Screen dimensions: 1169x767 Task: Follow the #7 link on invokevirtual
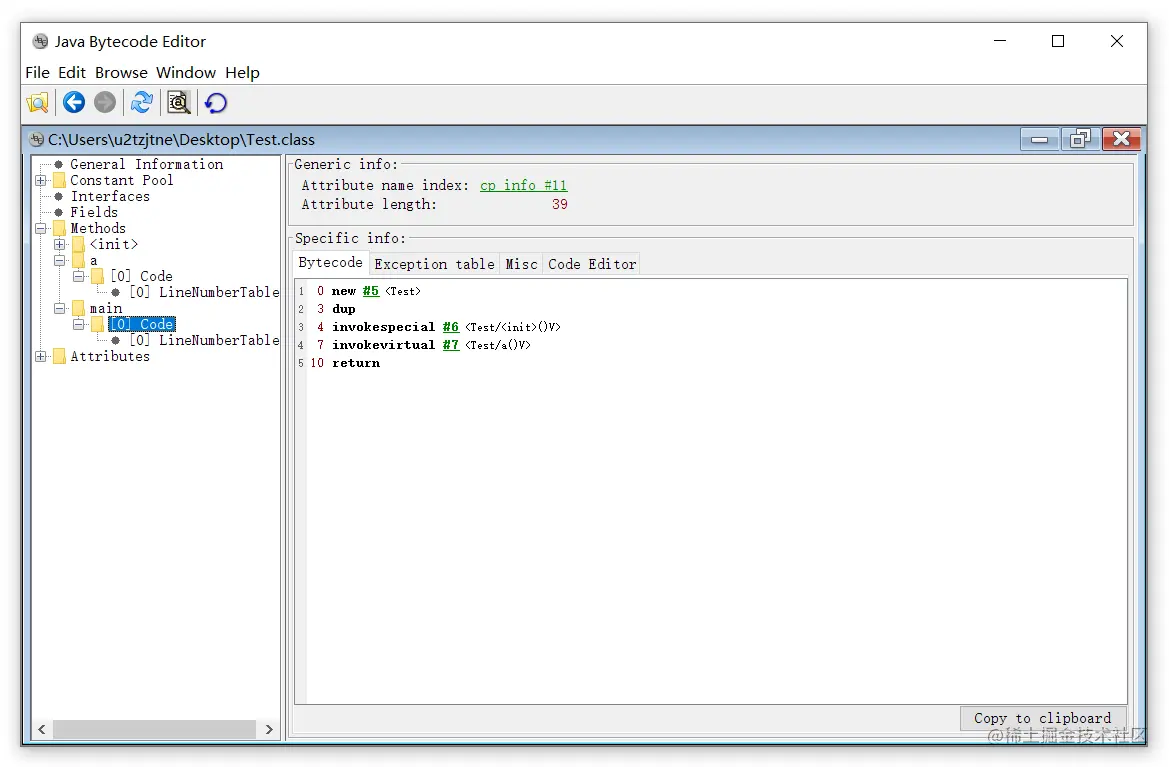click(x=450, y=344)
